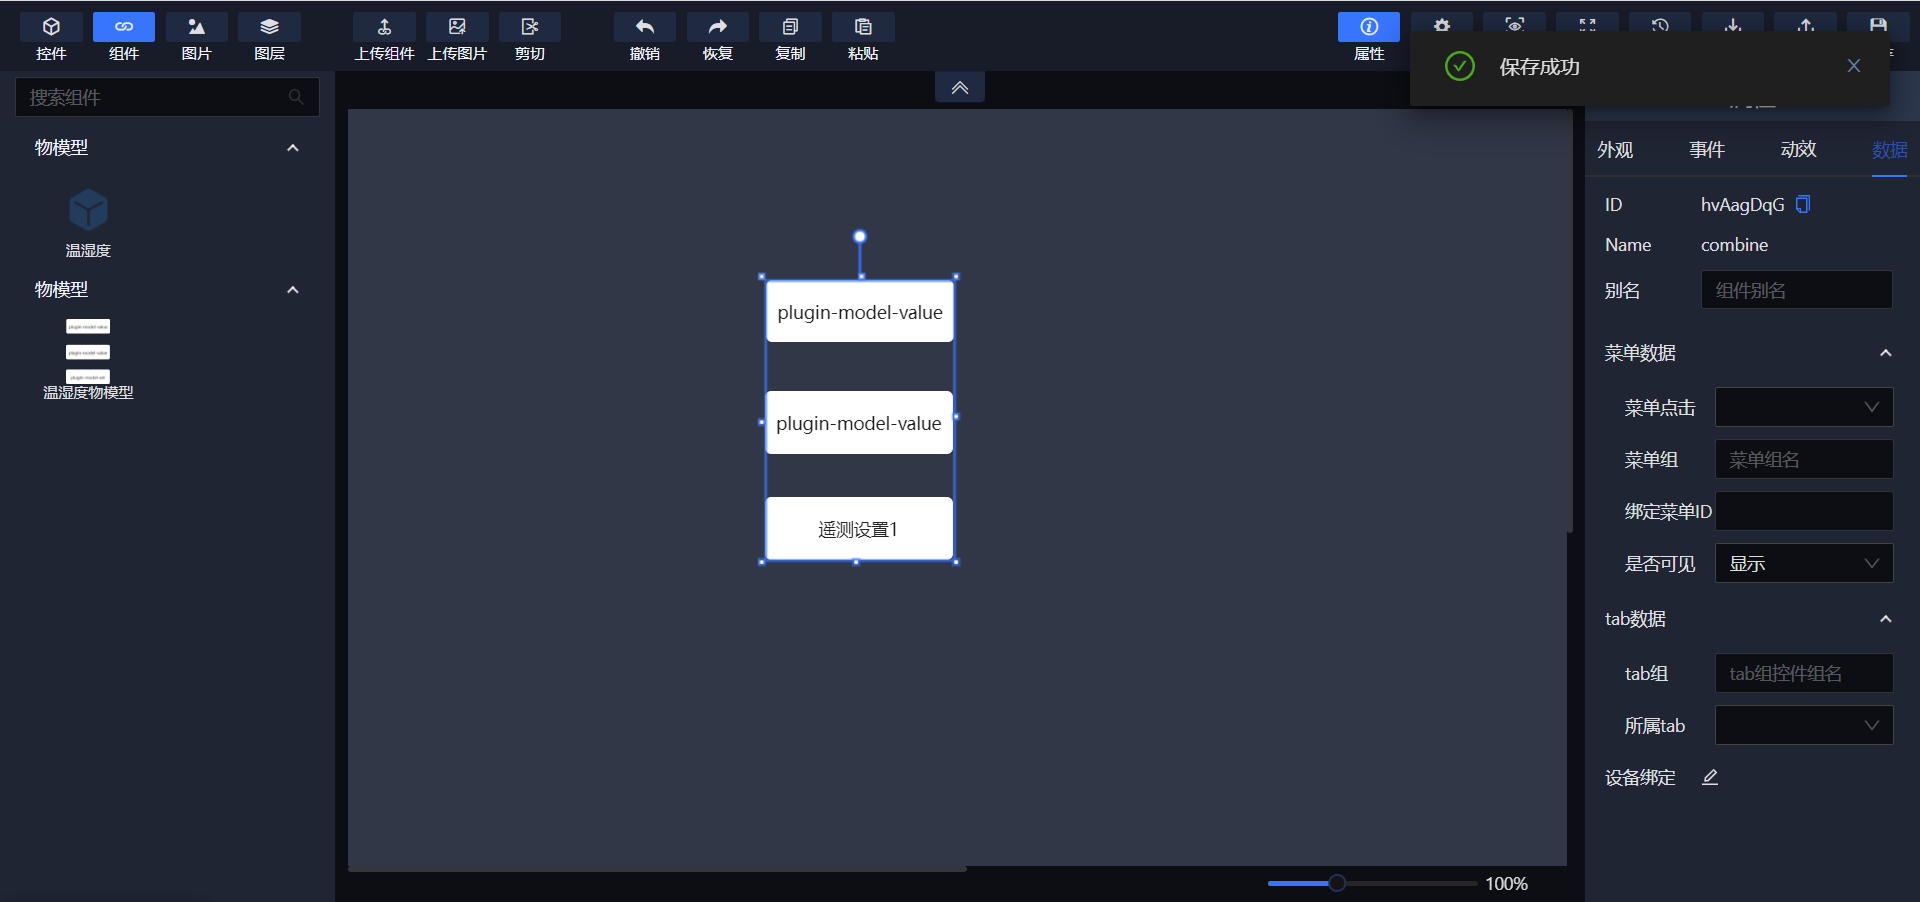The image size is (1920, 902).
Task: Click the 粘贴 paste icon
Action: pos(863,27)
